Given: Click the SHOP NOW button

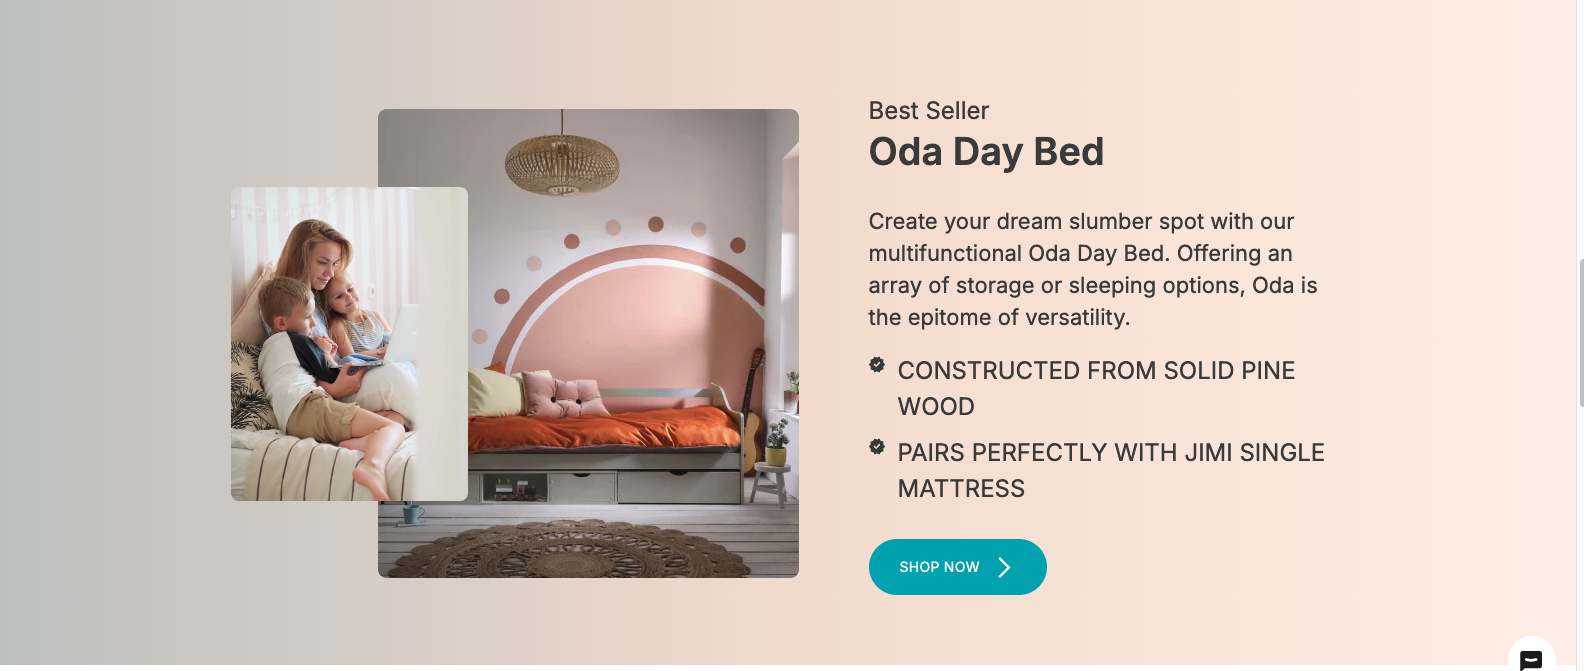Looking at the screenshot, I should tap(957, 567).
